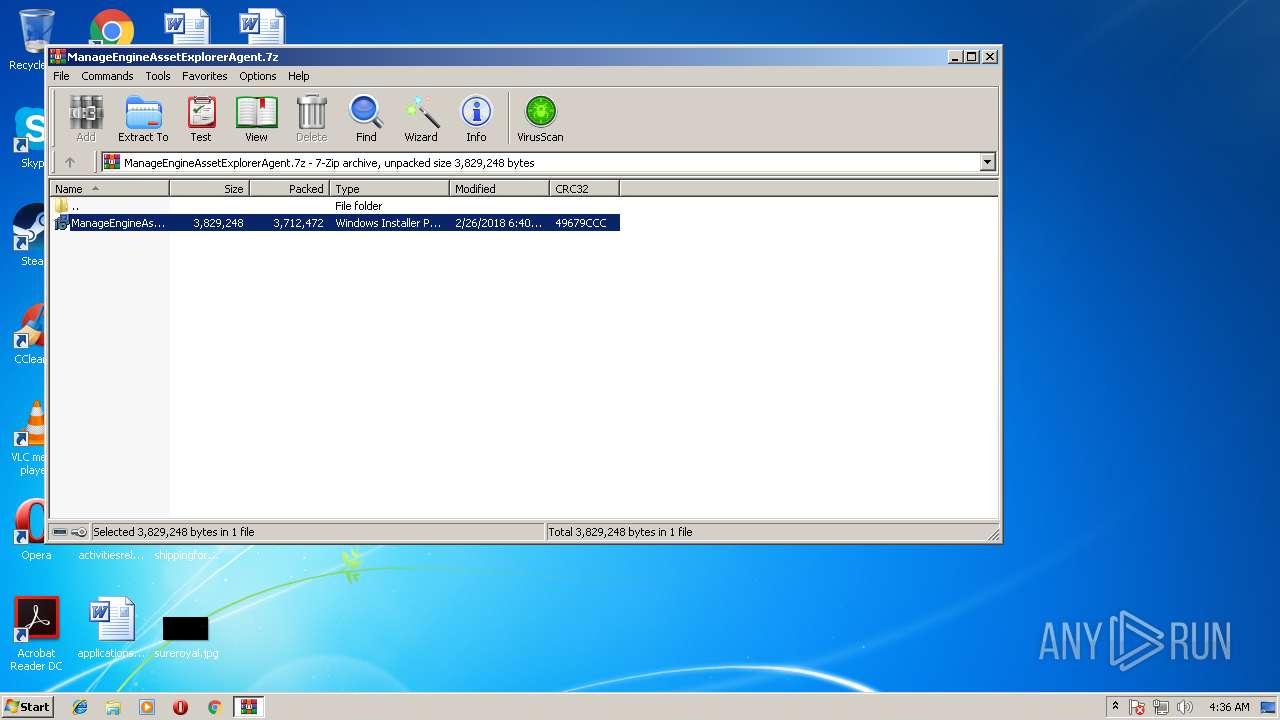Start VirusScan on archive
The image size is (1280, 720).
540,119
